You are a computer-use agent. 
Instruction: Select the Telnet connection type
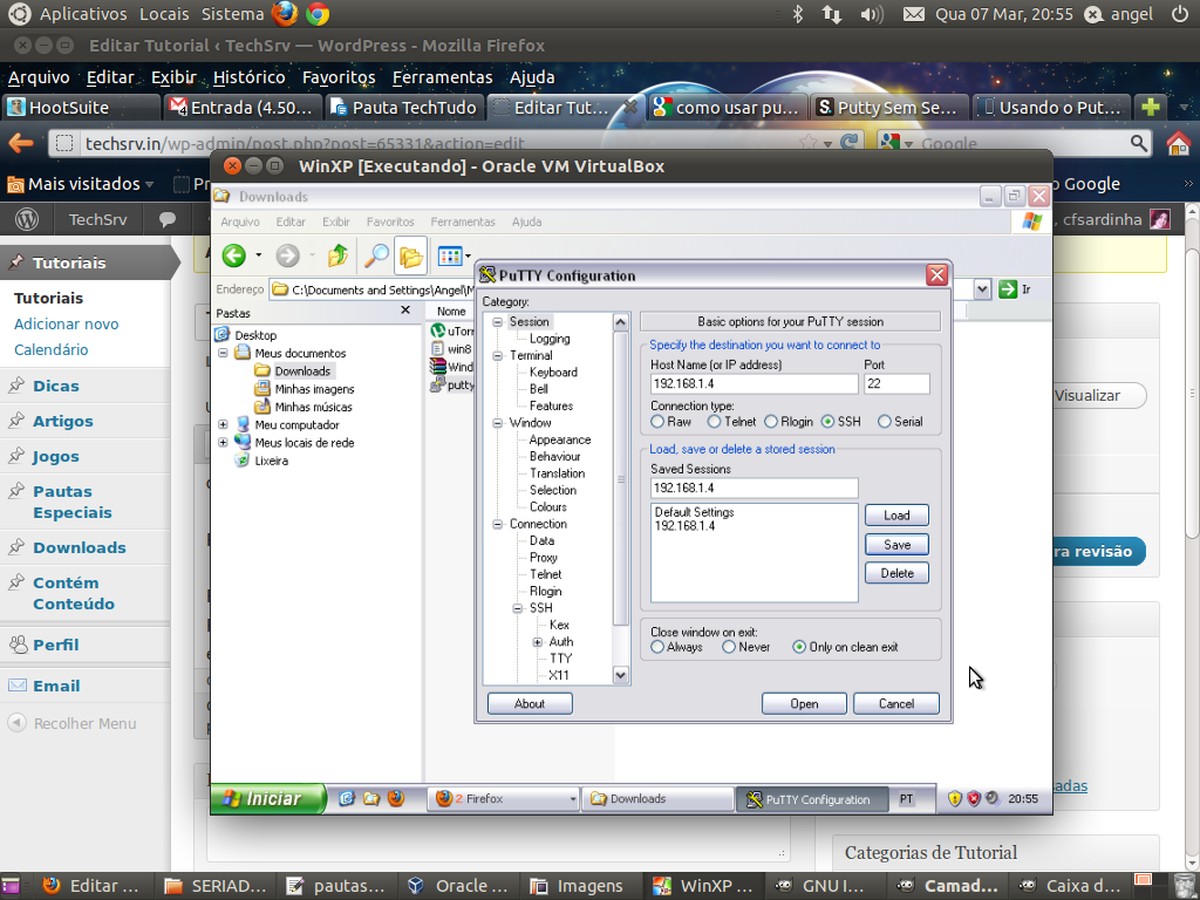click(x=715, y=422)
